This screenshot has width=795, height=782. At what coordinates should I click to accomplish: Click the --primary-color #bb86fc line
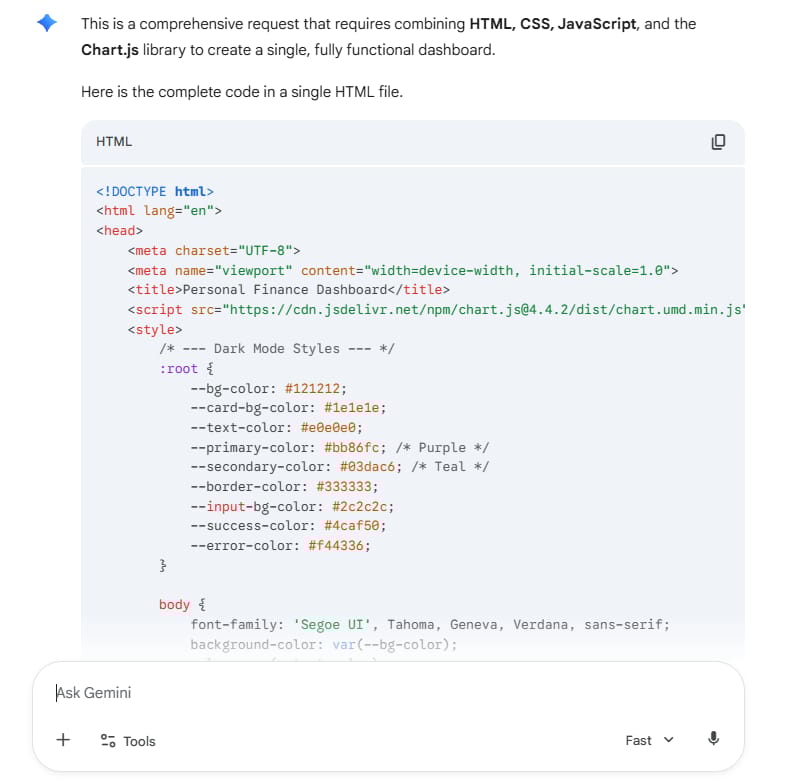(340, 447)
